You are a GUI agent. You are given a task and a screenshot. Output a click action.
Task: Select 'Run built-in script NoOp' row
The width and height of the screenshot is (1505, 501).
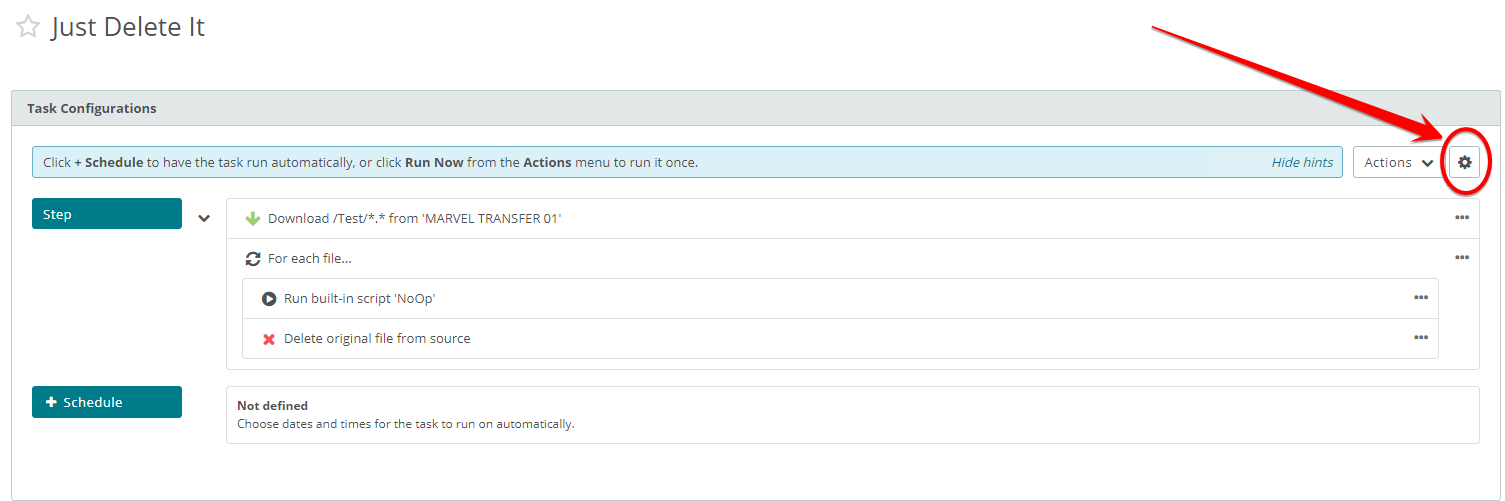(x=840, y=298)
